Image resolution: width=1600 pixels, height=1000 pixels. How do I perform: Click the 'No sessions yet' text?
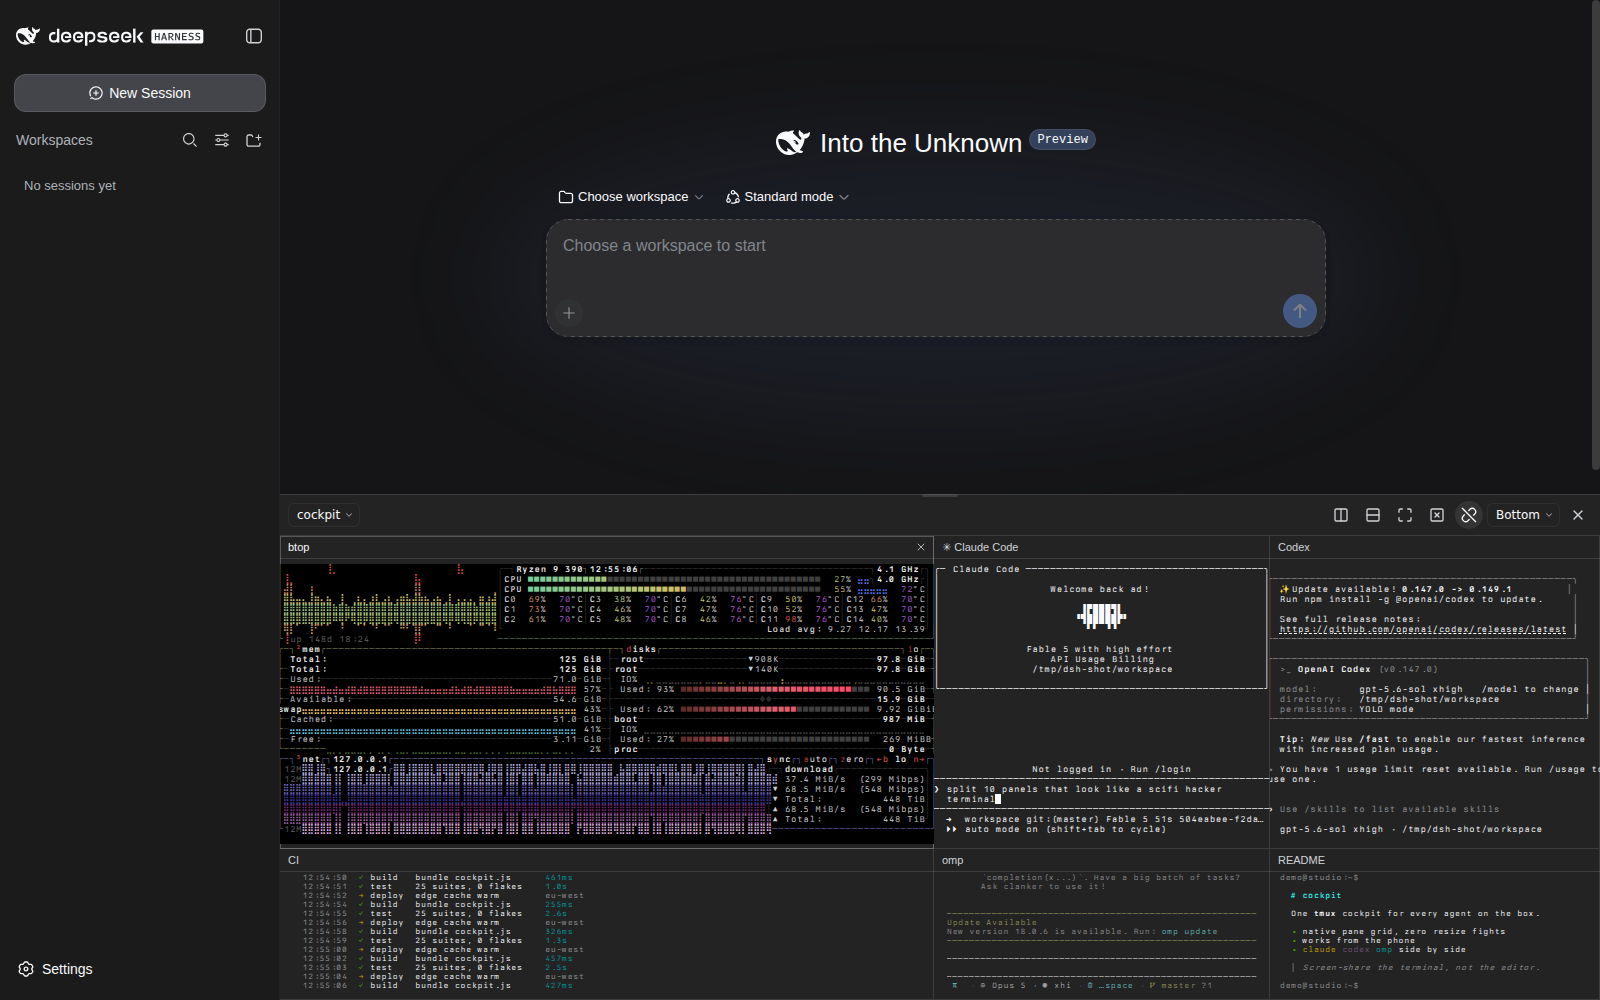70,186
